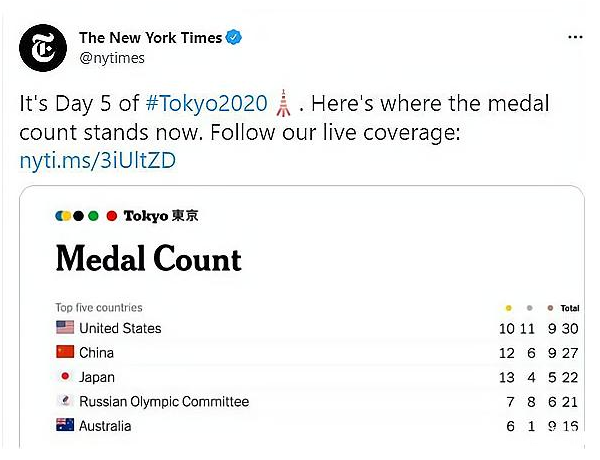Click the China flag icon
The width and height of the screenshot is (600, 460).
(x=64, y=352)
